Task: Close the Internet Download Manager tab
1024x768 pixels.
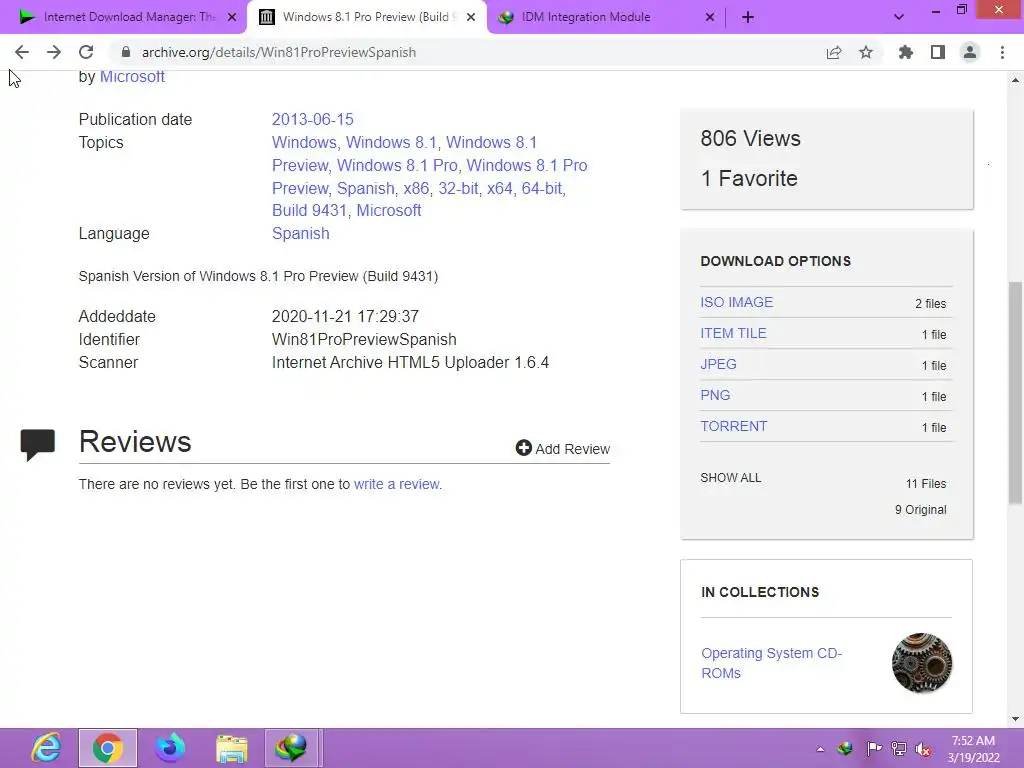Action: (232, 17)
